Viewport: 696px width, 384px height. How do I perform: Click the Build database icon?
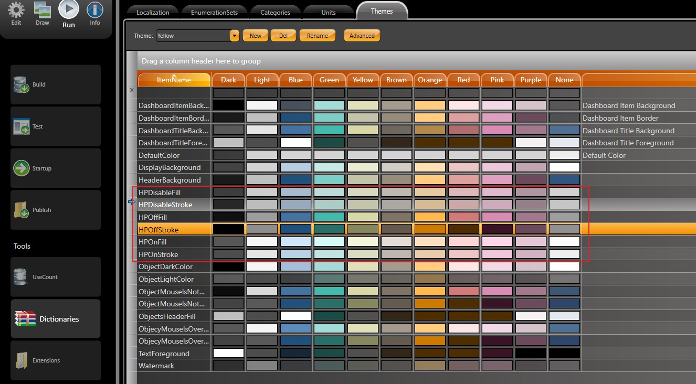21,84
